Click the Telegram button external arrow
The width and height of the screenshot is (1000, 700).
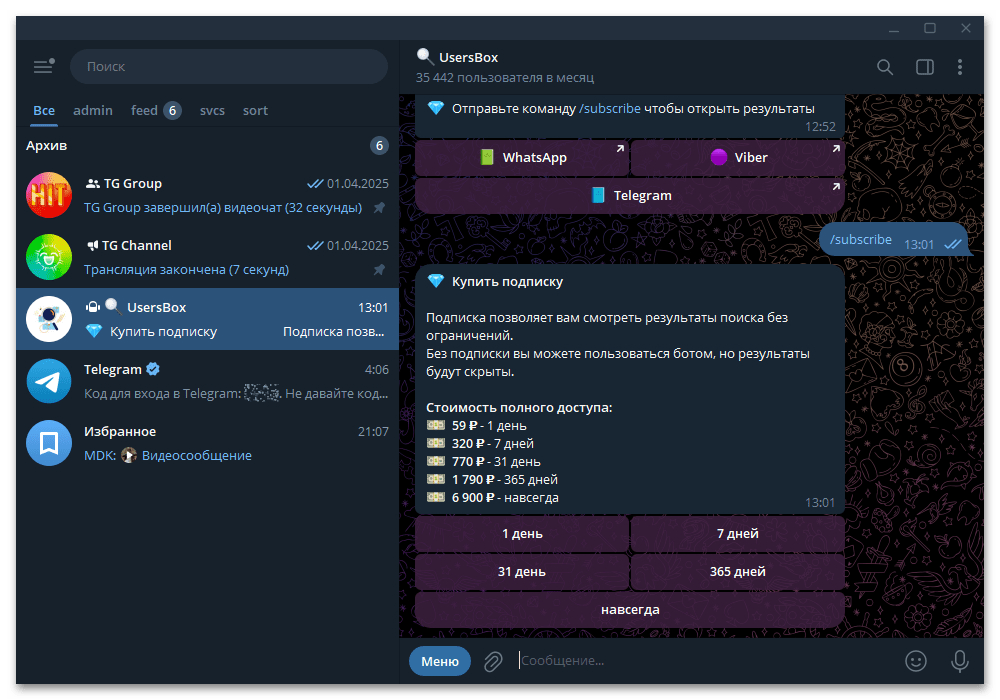click(835, 187)
